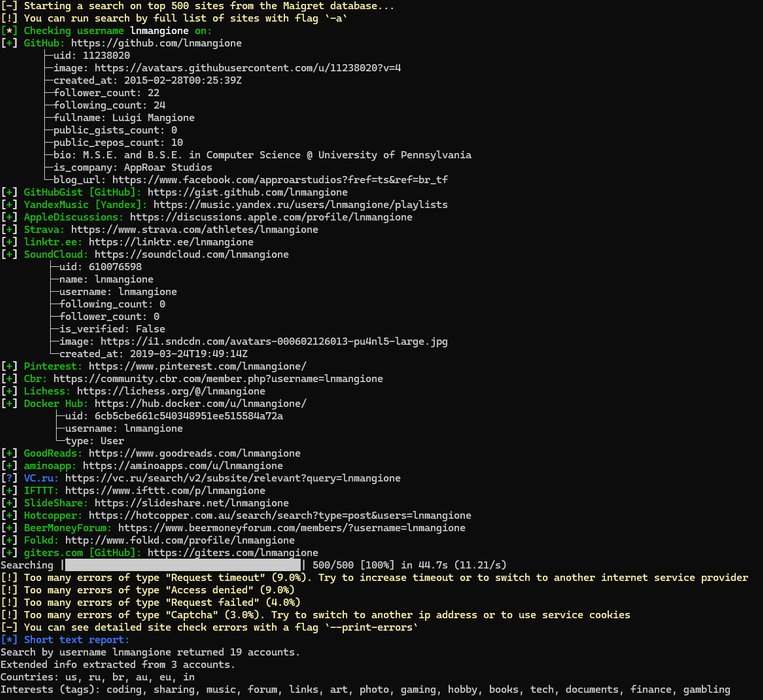
Task: Open the folkd.com profile URL
Action: click(x=180, y=541)
